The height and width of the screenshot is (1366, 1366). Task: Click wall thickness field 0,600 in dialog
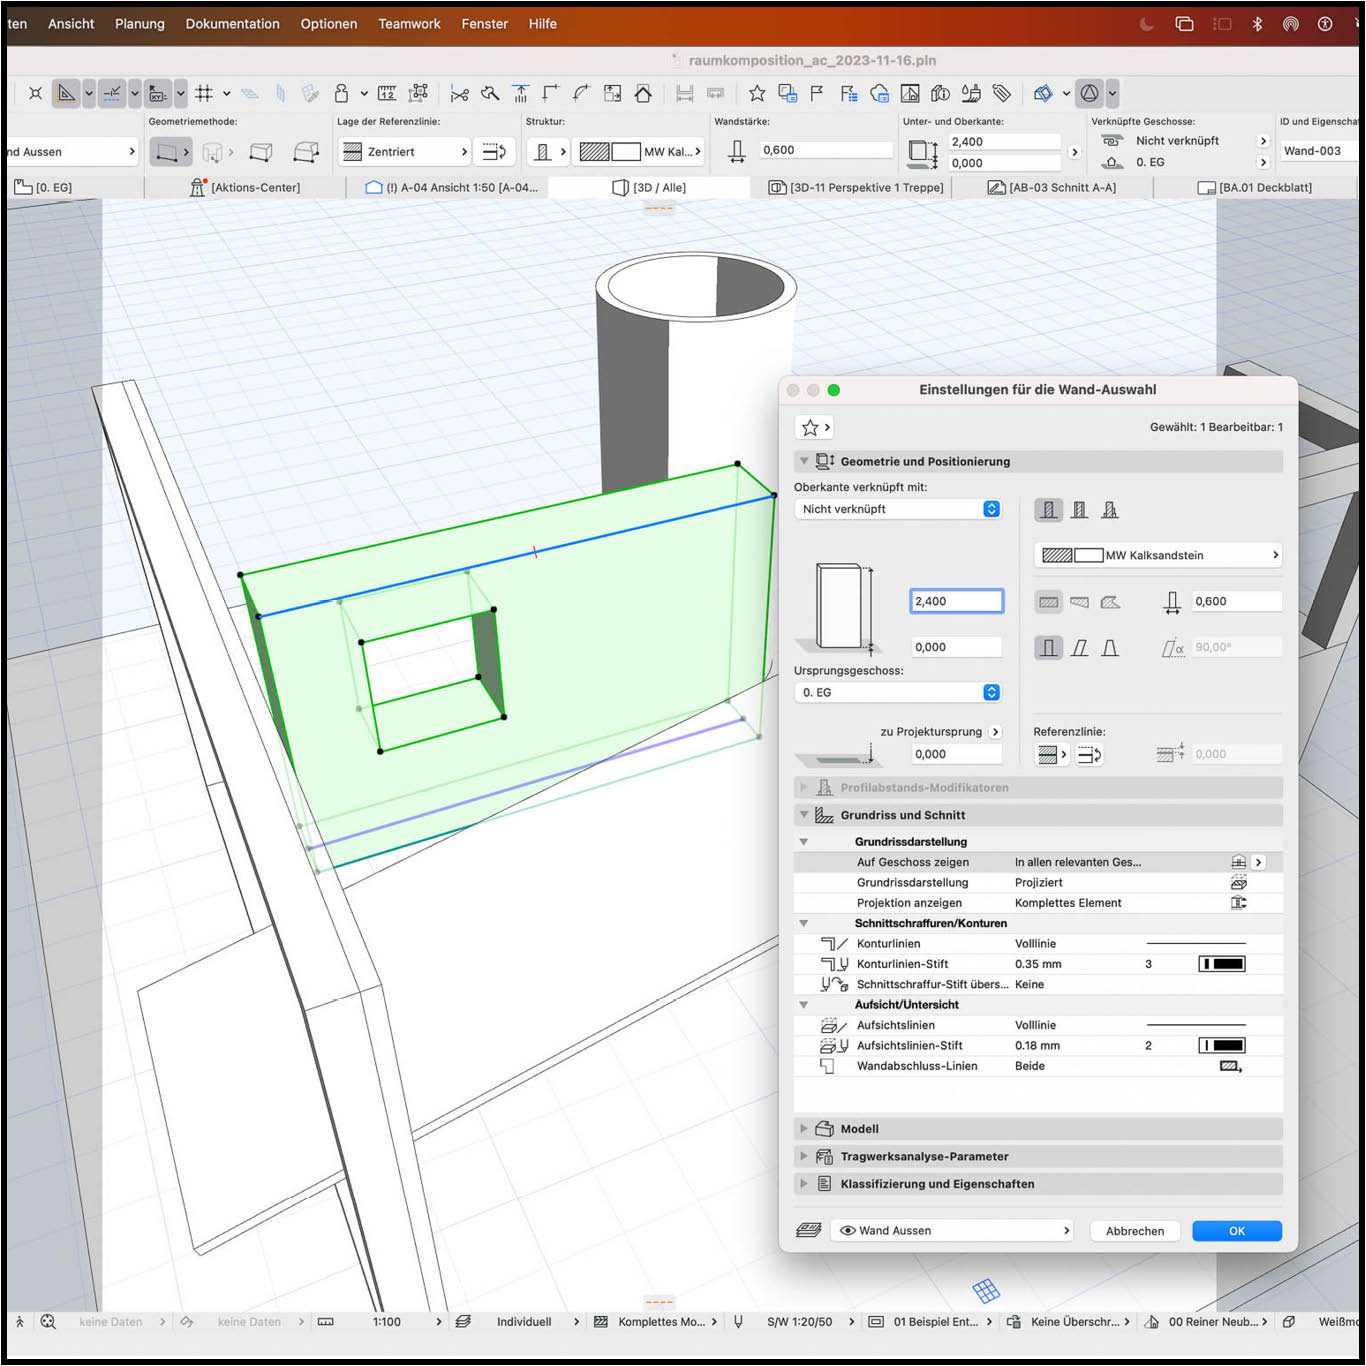tap(1237, 602)
